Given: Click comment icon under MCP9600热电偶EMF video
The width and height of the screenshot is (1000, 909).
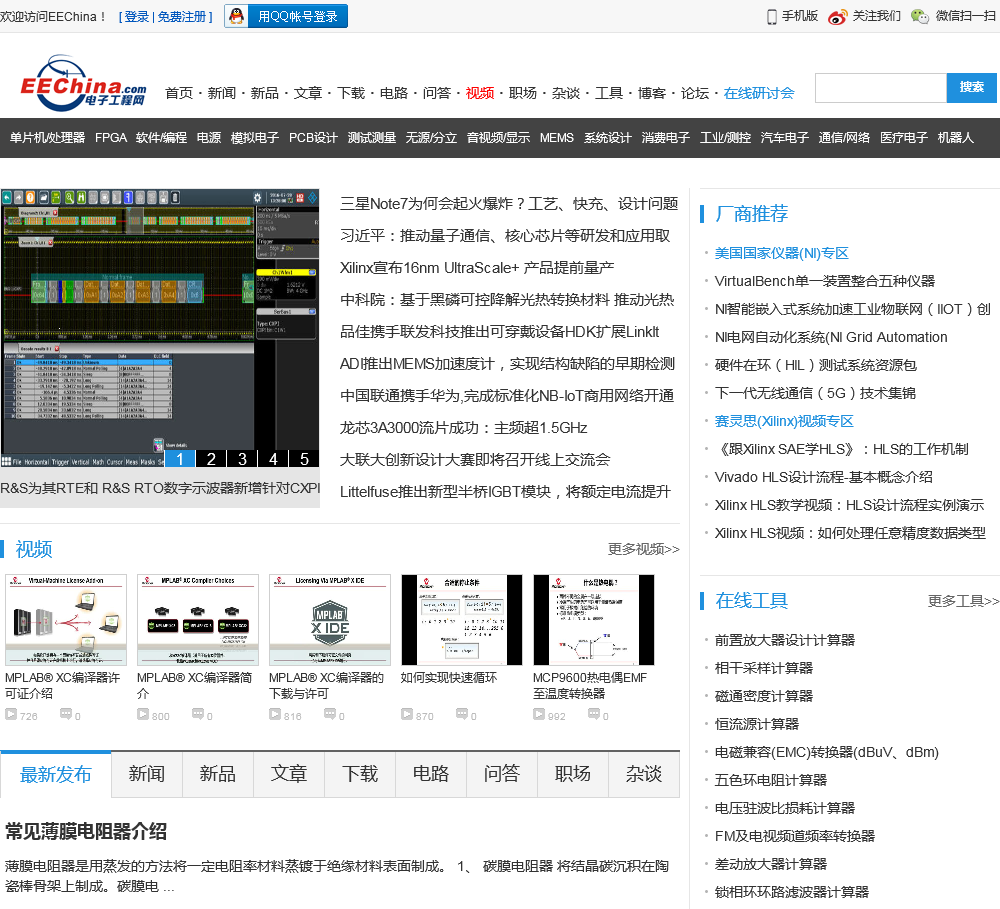Looking at the screenshot, I should tap(594, 714).
